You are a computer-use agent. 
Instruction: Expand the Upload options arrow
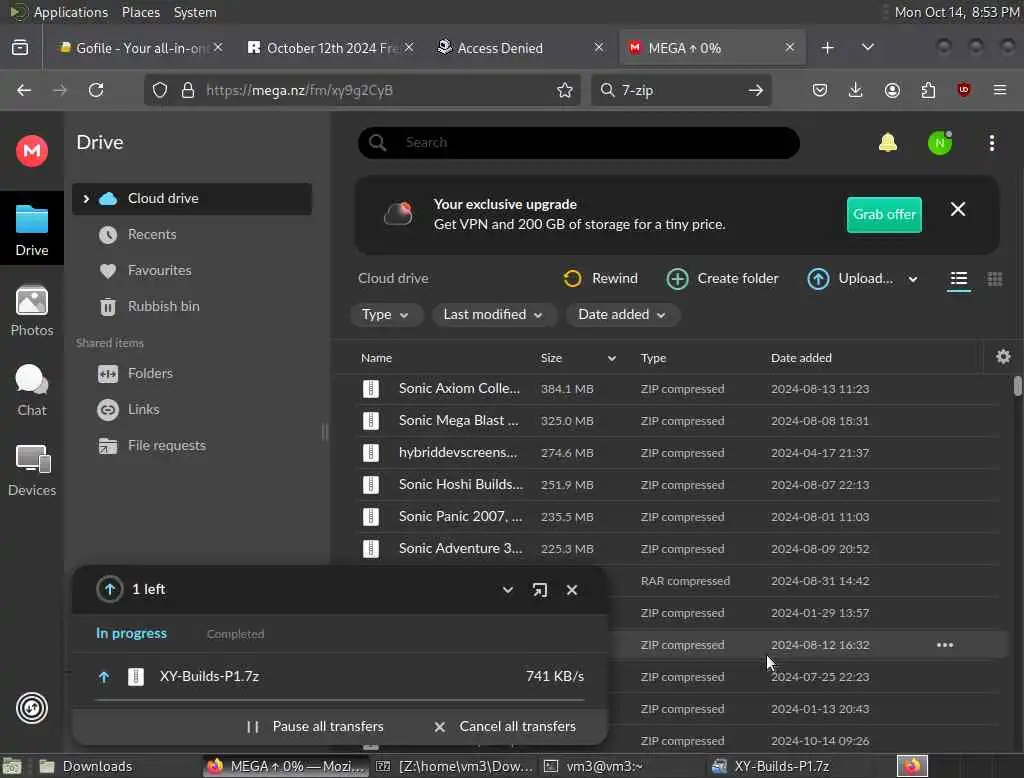(912, 279)
